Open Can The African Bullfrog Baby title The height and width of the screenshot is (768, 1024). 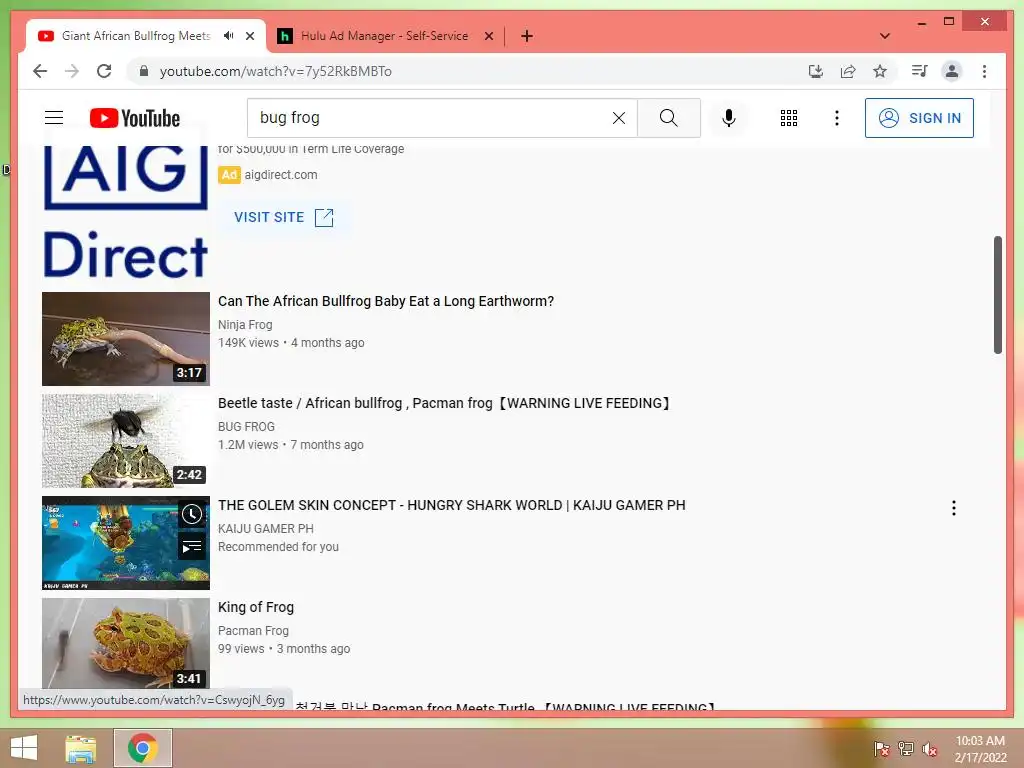[386, 301]
